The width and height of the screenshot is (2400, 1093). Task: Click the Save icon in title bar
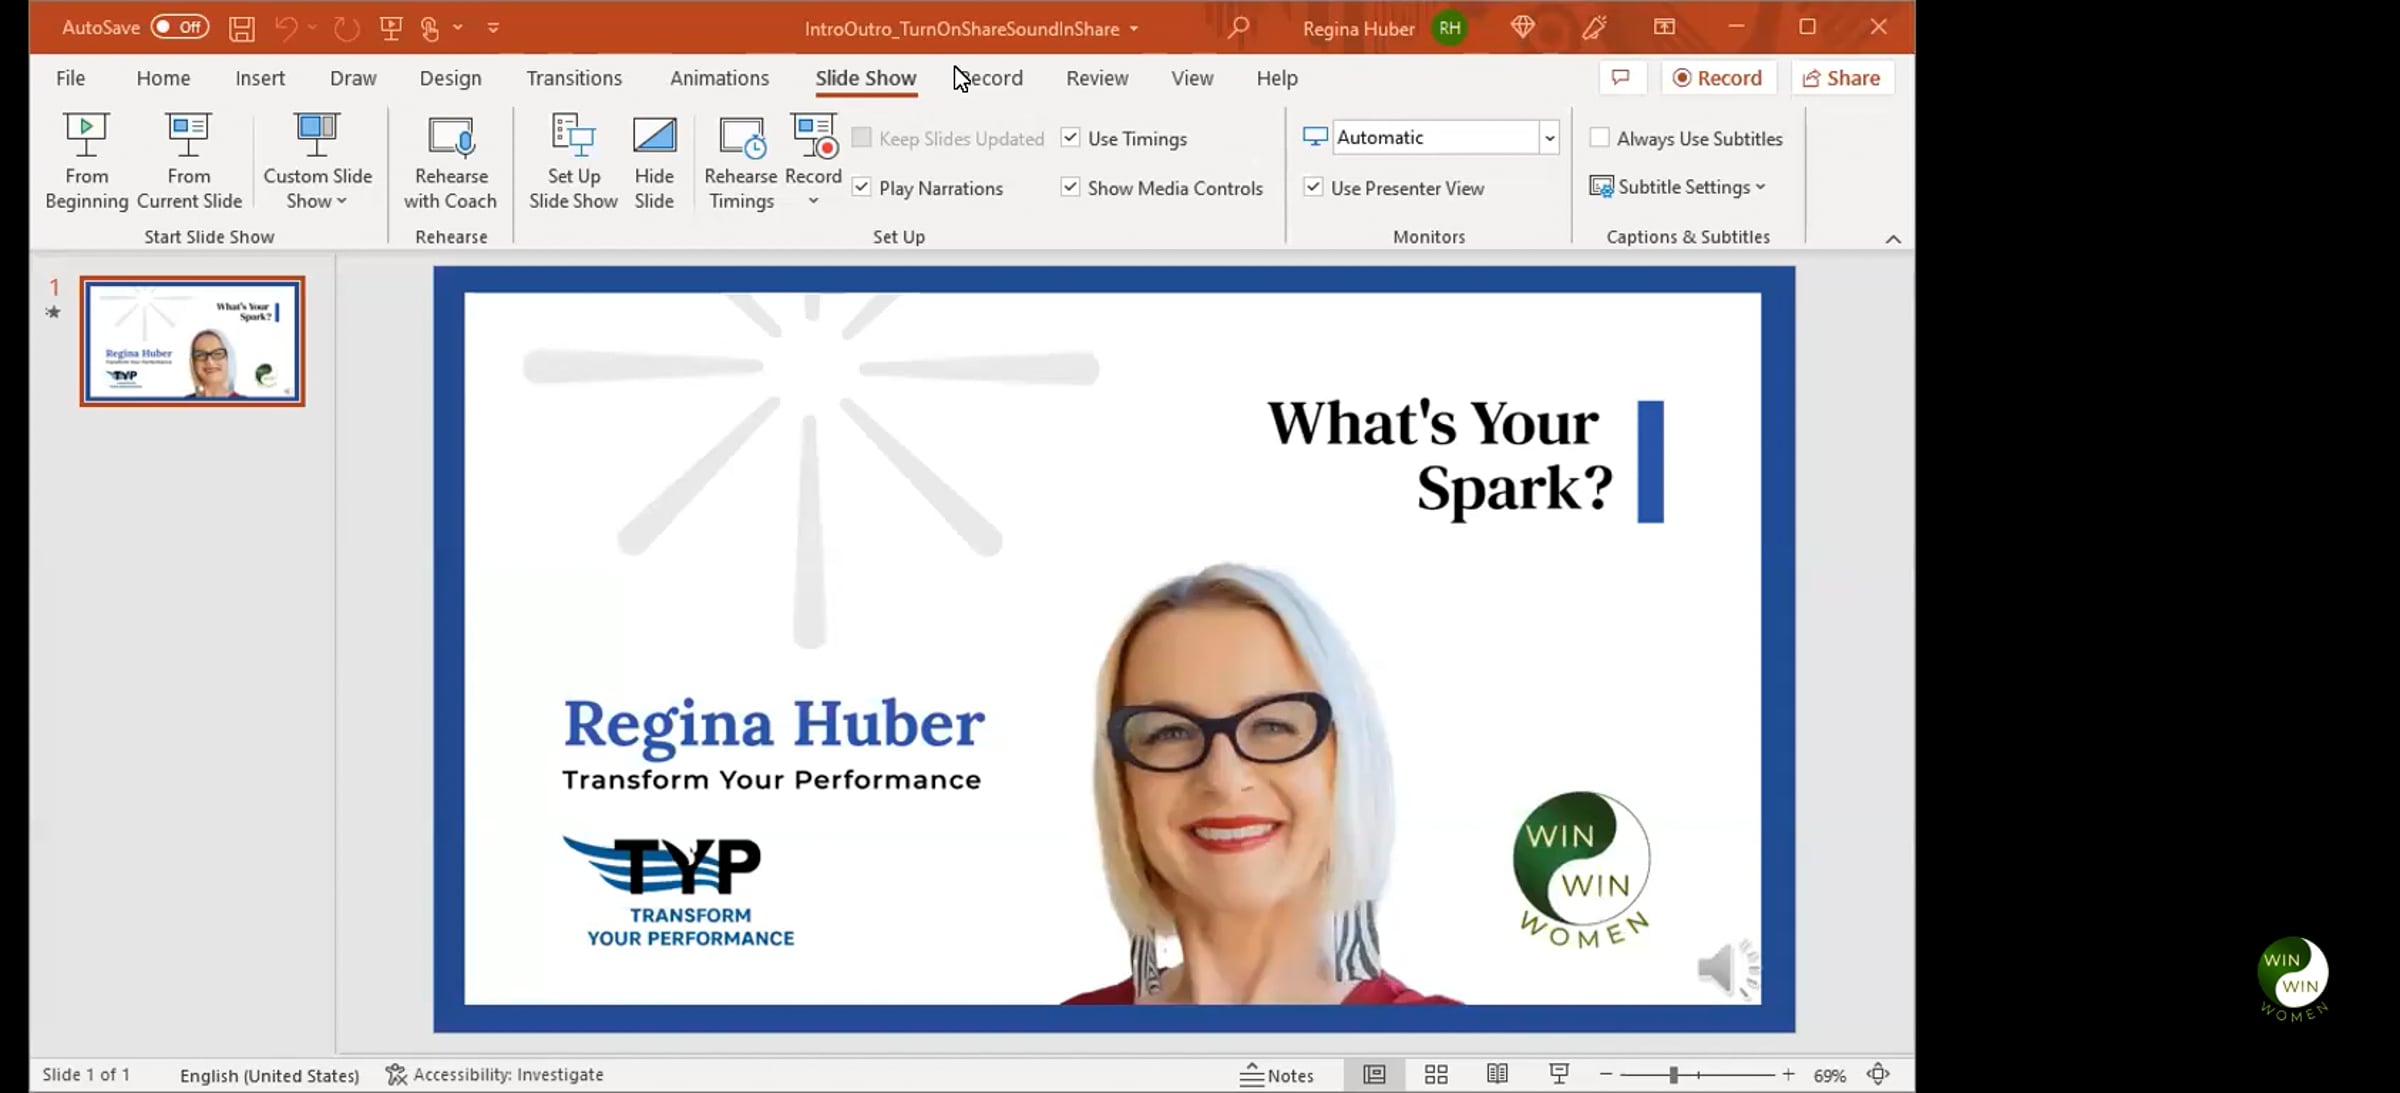[x=241, y=28]
